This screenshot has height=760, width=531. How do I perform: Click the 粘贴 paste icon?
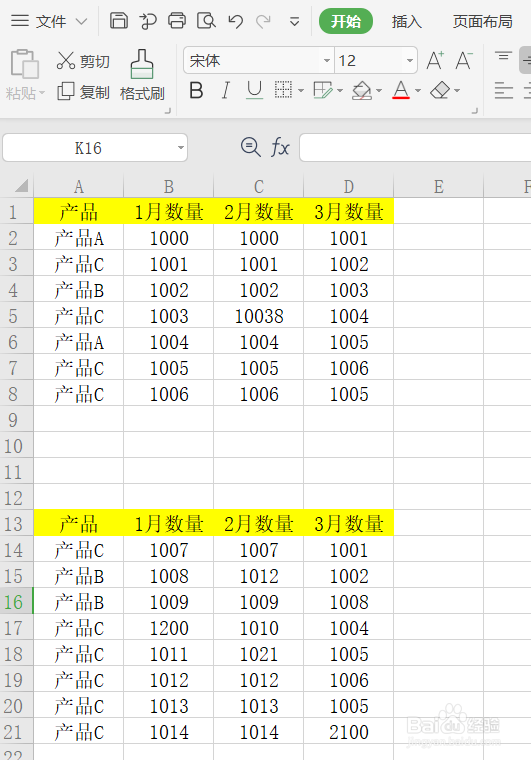24,63
